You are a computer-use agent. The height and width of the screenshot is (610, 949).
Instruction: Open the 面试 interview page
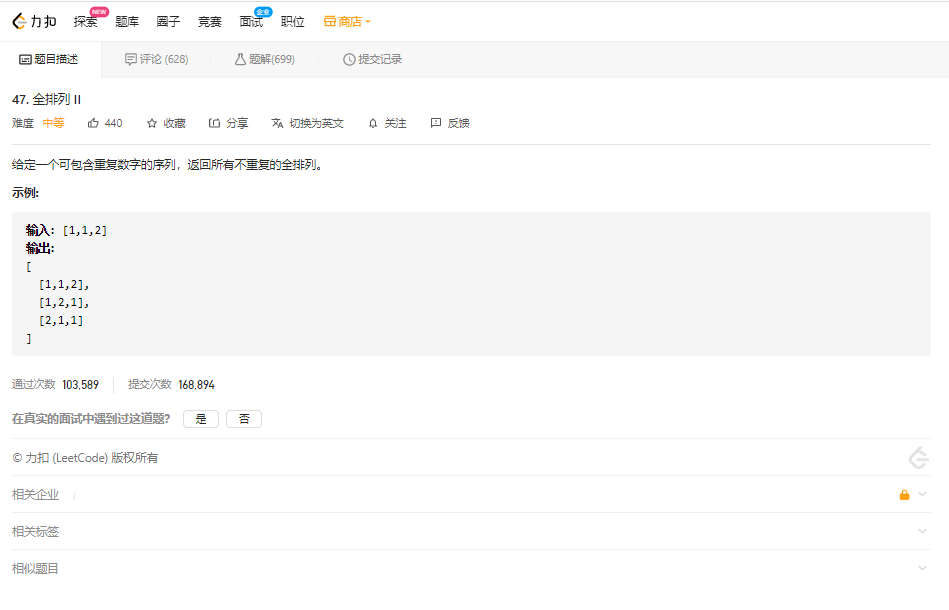pos(251,22)
